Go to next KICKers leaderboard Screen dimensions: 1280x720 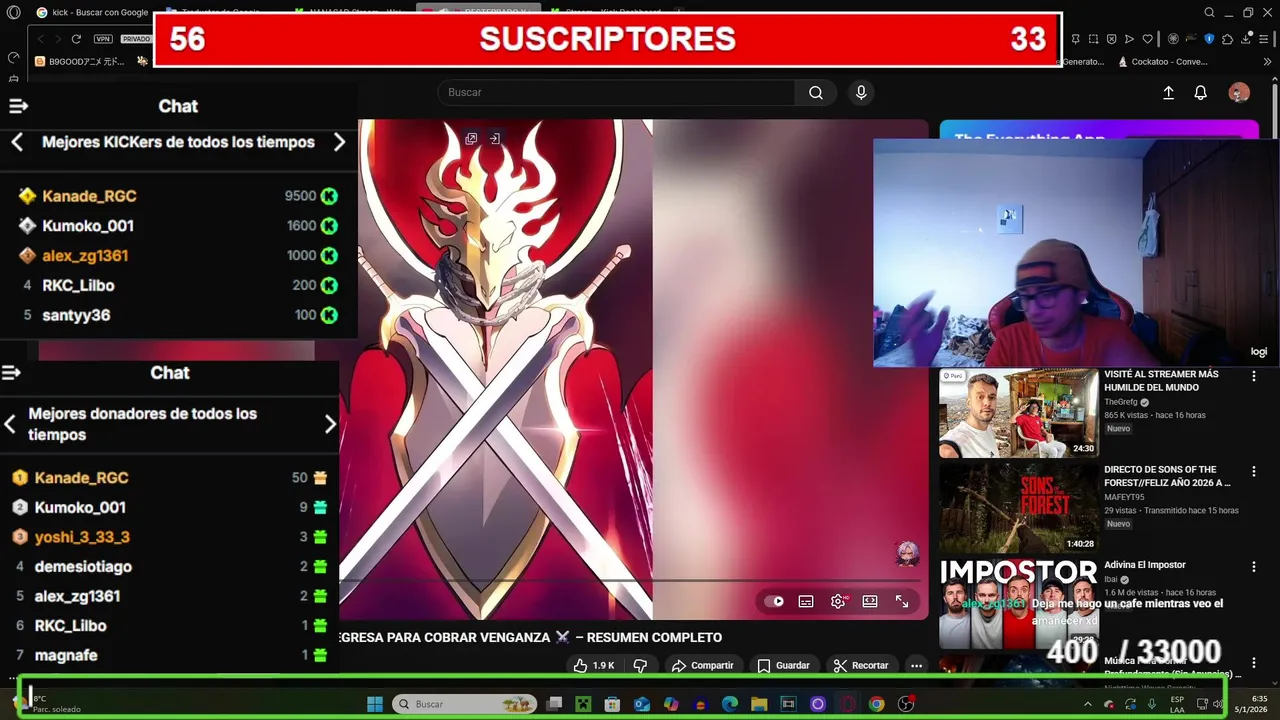pos(339,142)
